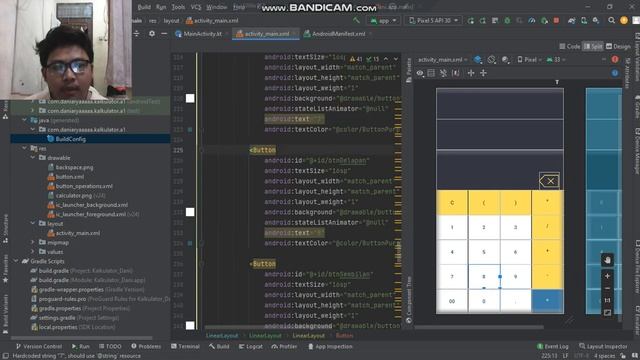Select backspace image in calculator preview

[549, 181]
